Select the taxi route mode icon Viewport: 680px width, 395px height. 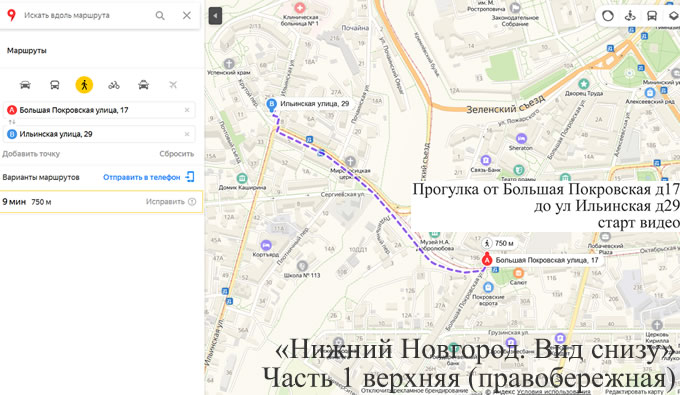click(144, 85)
